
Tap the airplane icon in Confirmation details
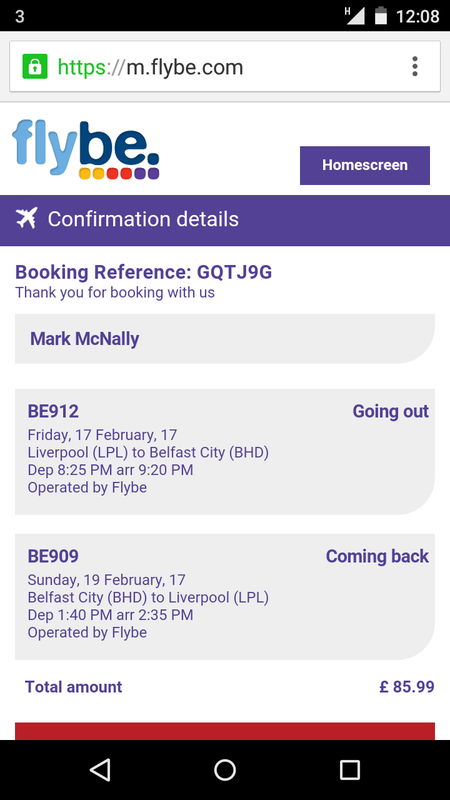[x=27, y=219]
